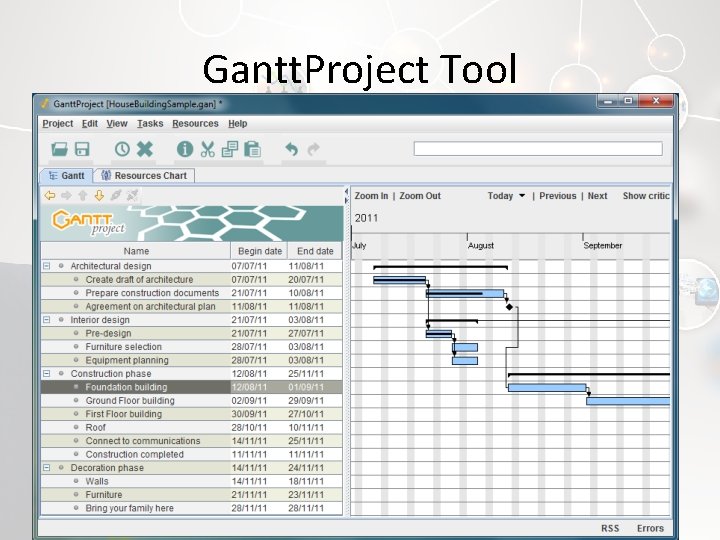Screen dimensions: 720x540
Task: Select Create draft of architecture task
Action: pos(191,279)
